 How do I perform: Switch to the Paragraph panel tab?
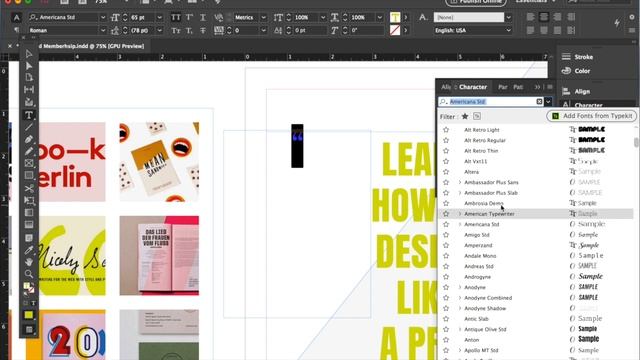(502, 87)
